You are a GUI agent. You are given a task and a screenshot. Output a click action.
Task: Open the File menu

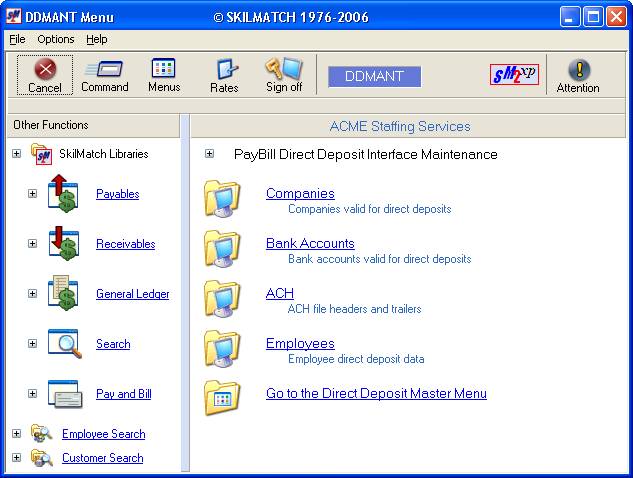tap(17, 39)
